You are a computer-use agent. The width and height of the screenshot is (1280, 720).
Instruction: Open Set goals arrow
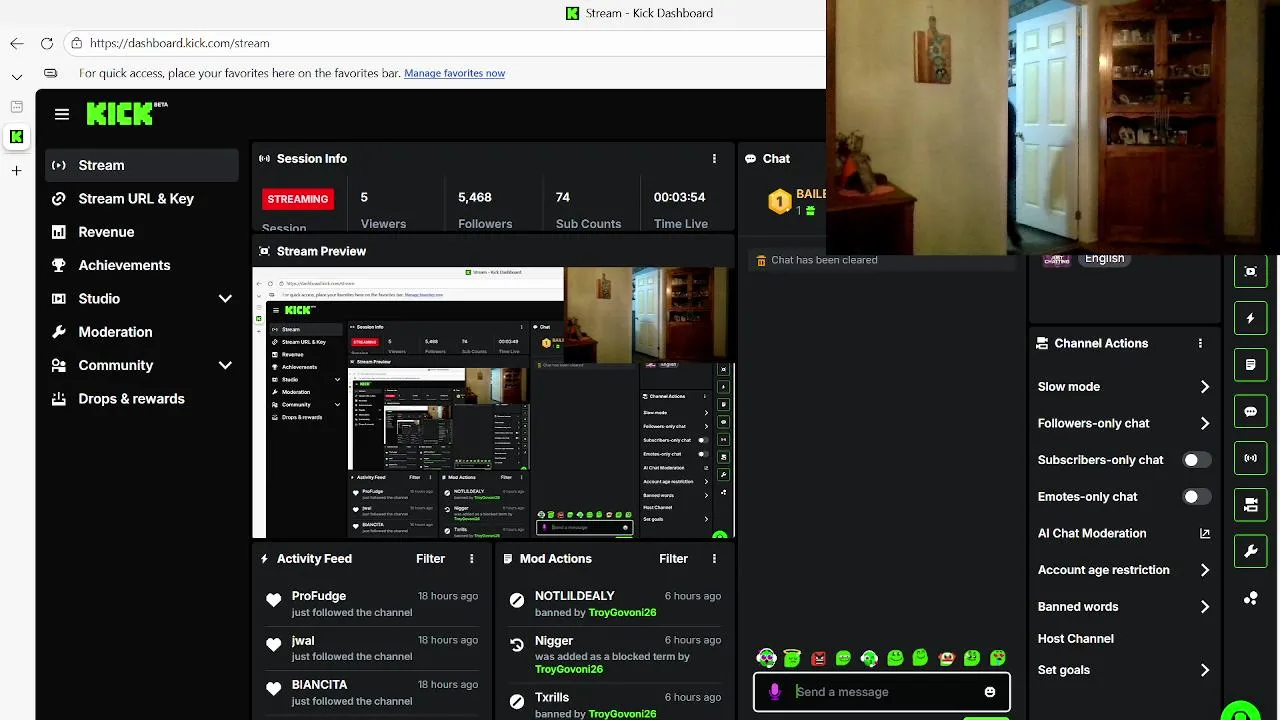point(1205,670)
